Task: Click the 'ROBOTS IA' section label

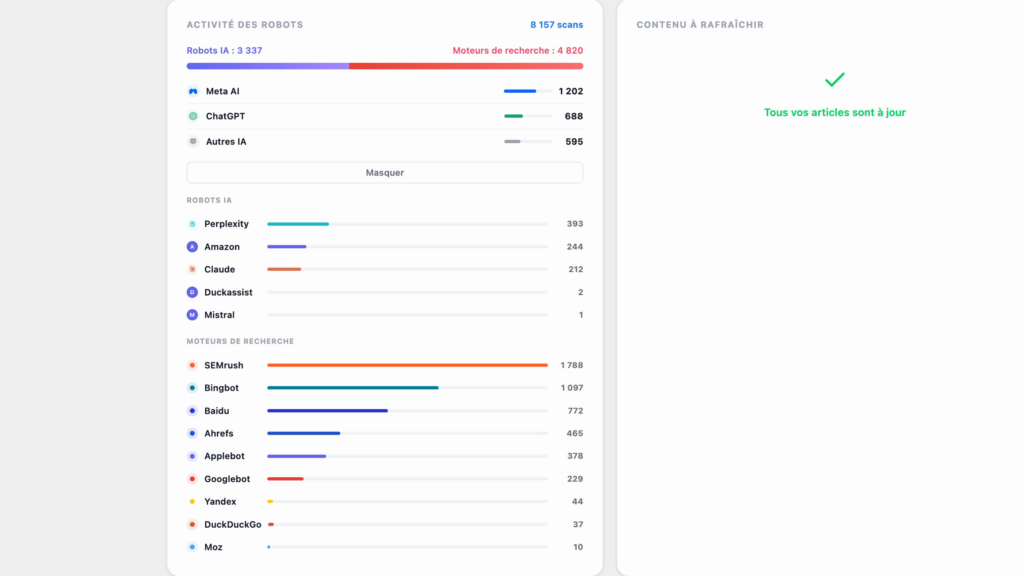Action: pos(209,200)
